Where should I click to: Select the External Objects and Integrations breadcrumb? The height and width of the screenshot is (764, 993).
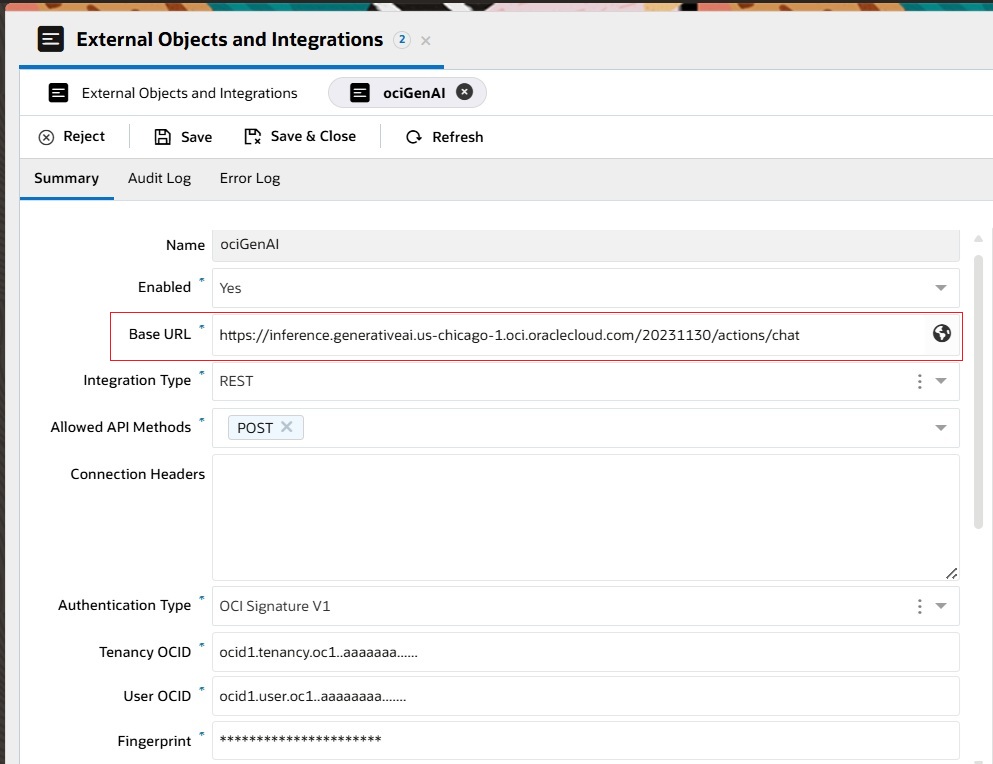(188, 92)
